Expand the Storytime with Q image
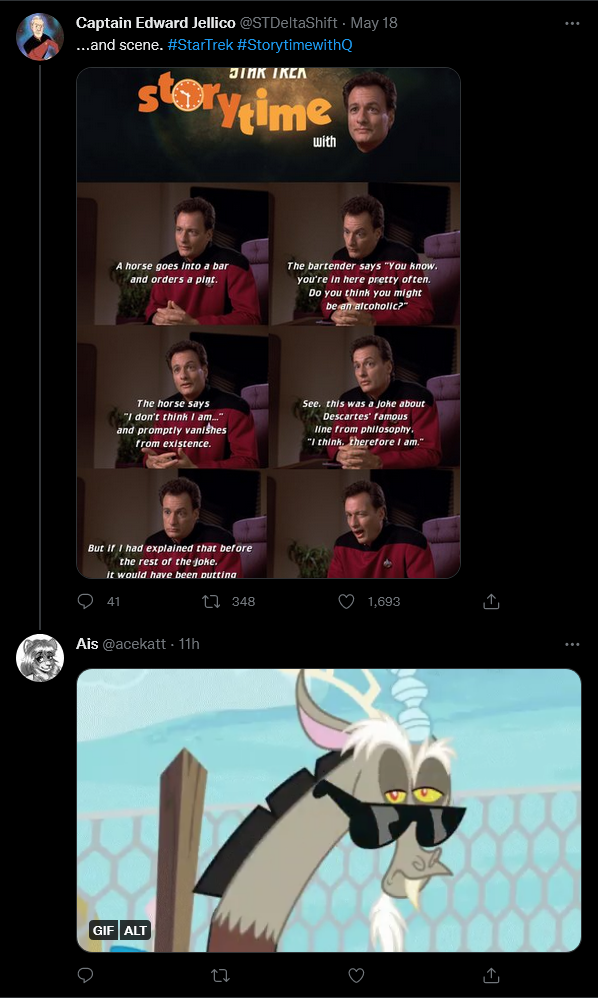The image size is (598, 998). click(268, 323)
